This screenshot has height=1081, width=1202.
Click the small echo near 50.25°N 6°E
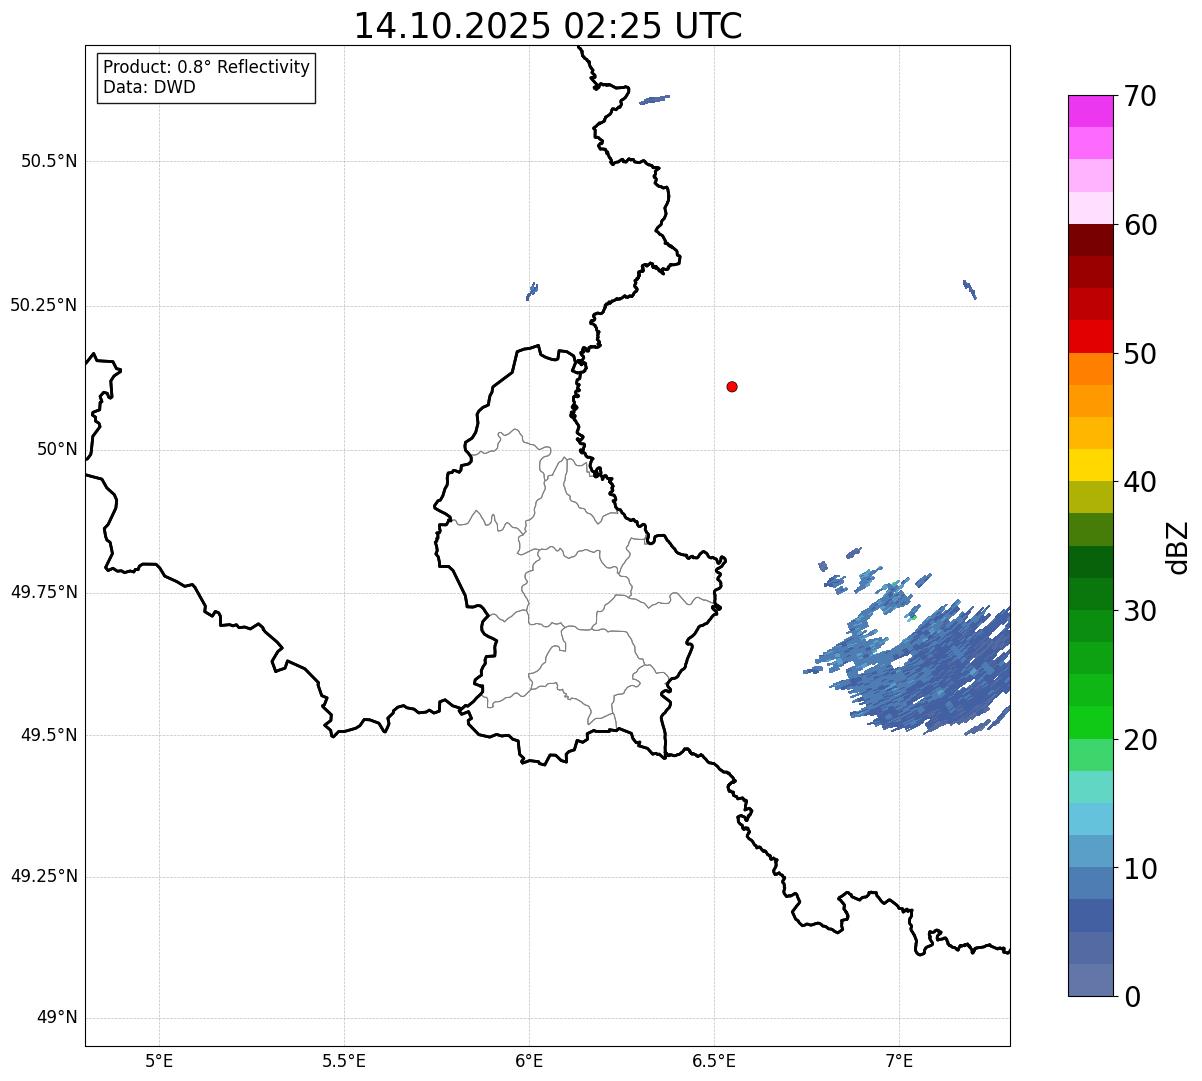(x=532, y=291)
